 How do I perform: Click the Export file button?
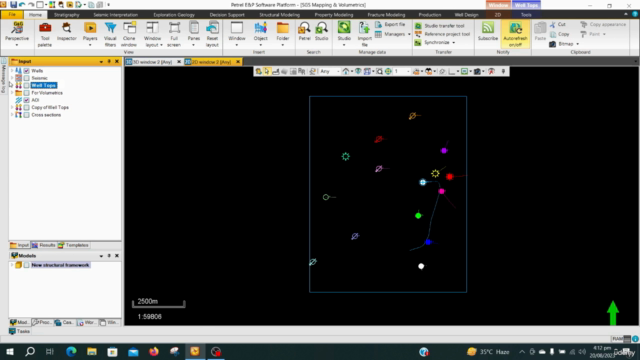pos(390,24)
